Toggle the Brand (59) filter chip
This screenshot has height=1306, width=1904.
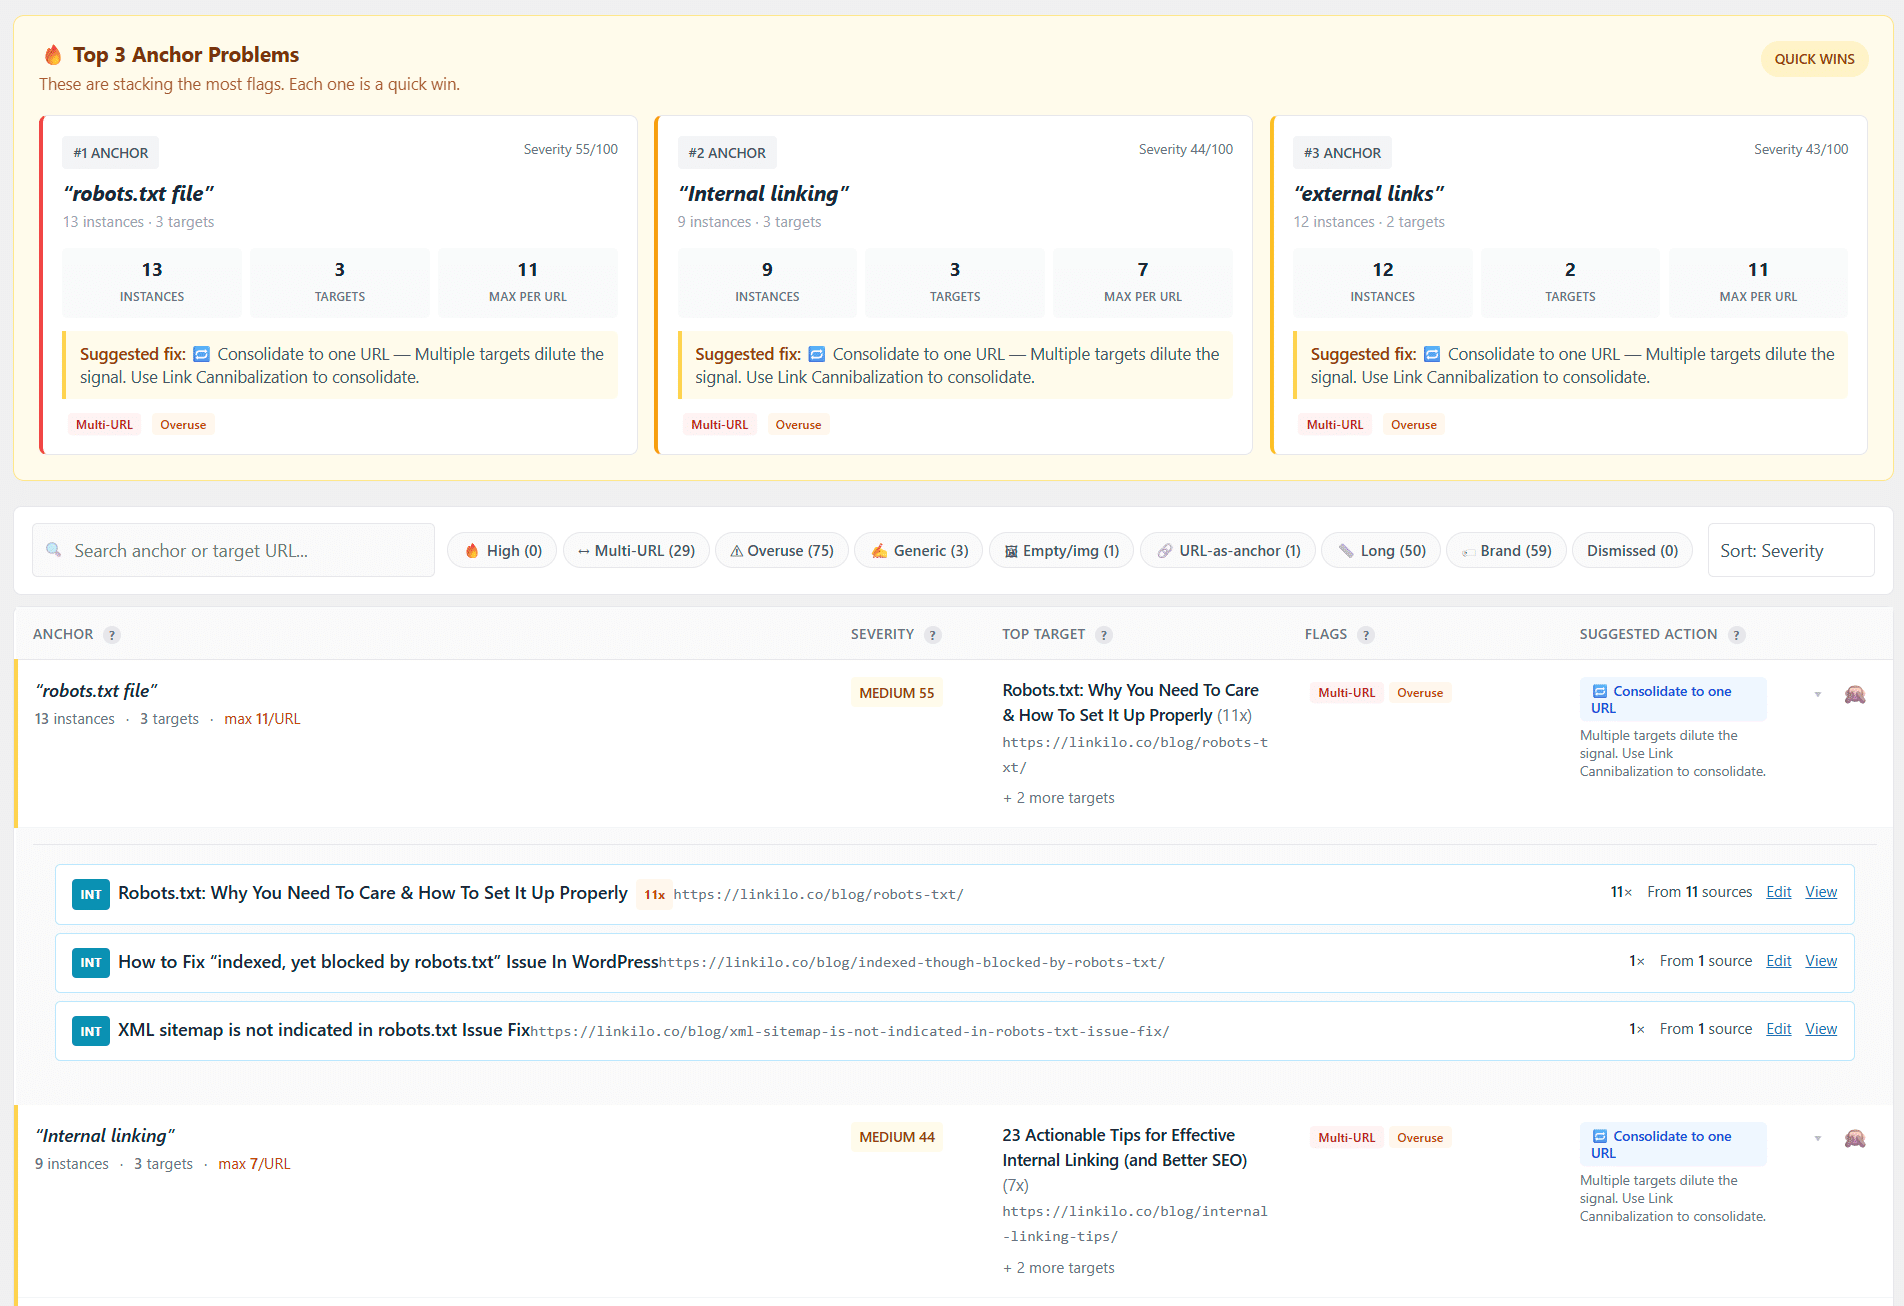point(1506,551)
